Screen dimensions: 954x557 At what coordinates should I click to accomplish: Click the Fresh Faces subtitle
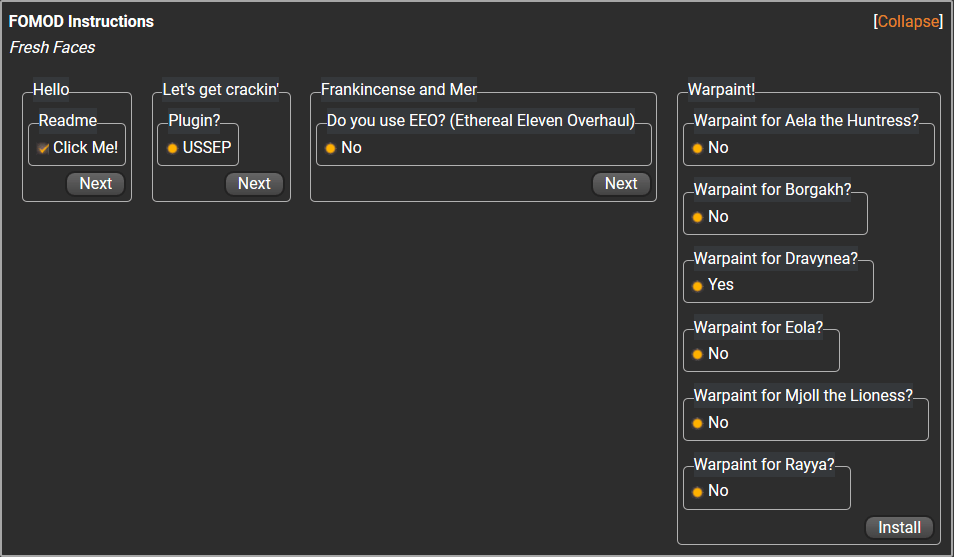pyautogui.click(x=52, y=47)
